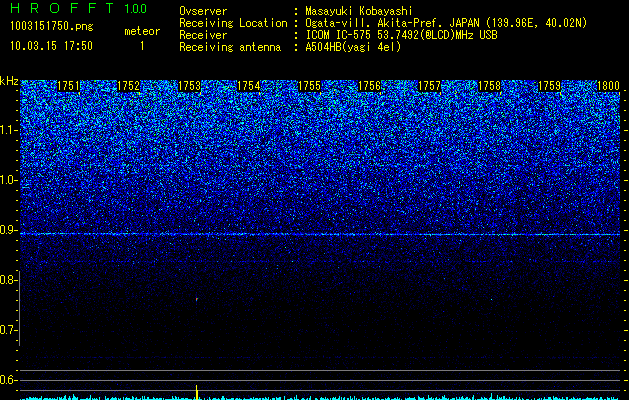Click the Receiving antenna label
This screenshot has width=629, height=400.
[230, 47]
